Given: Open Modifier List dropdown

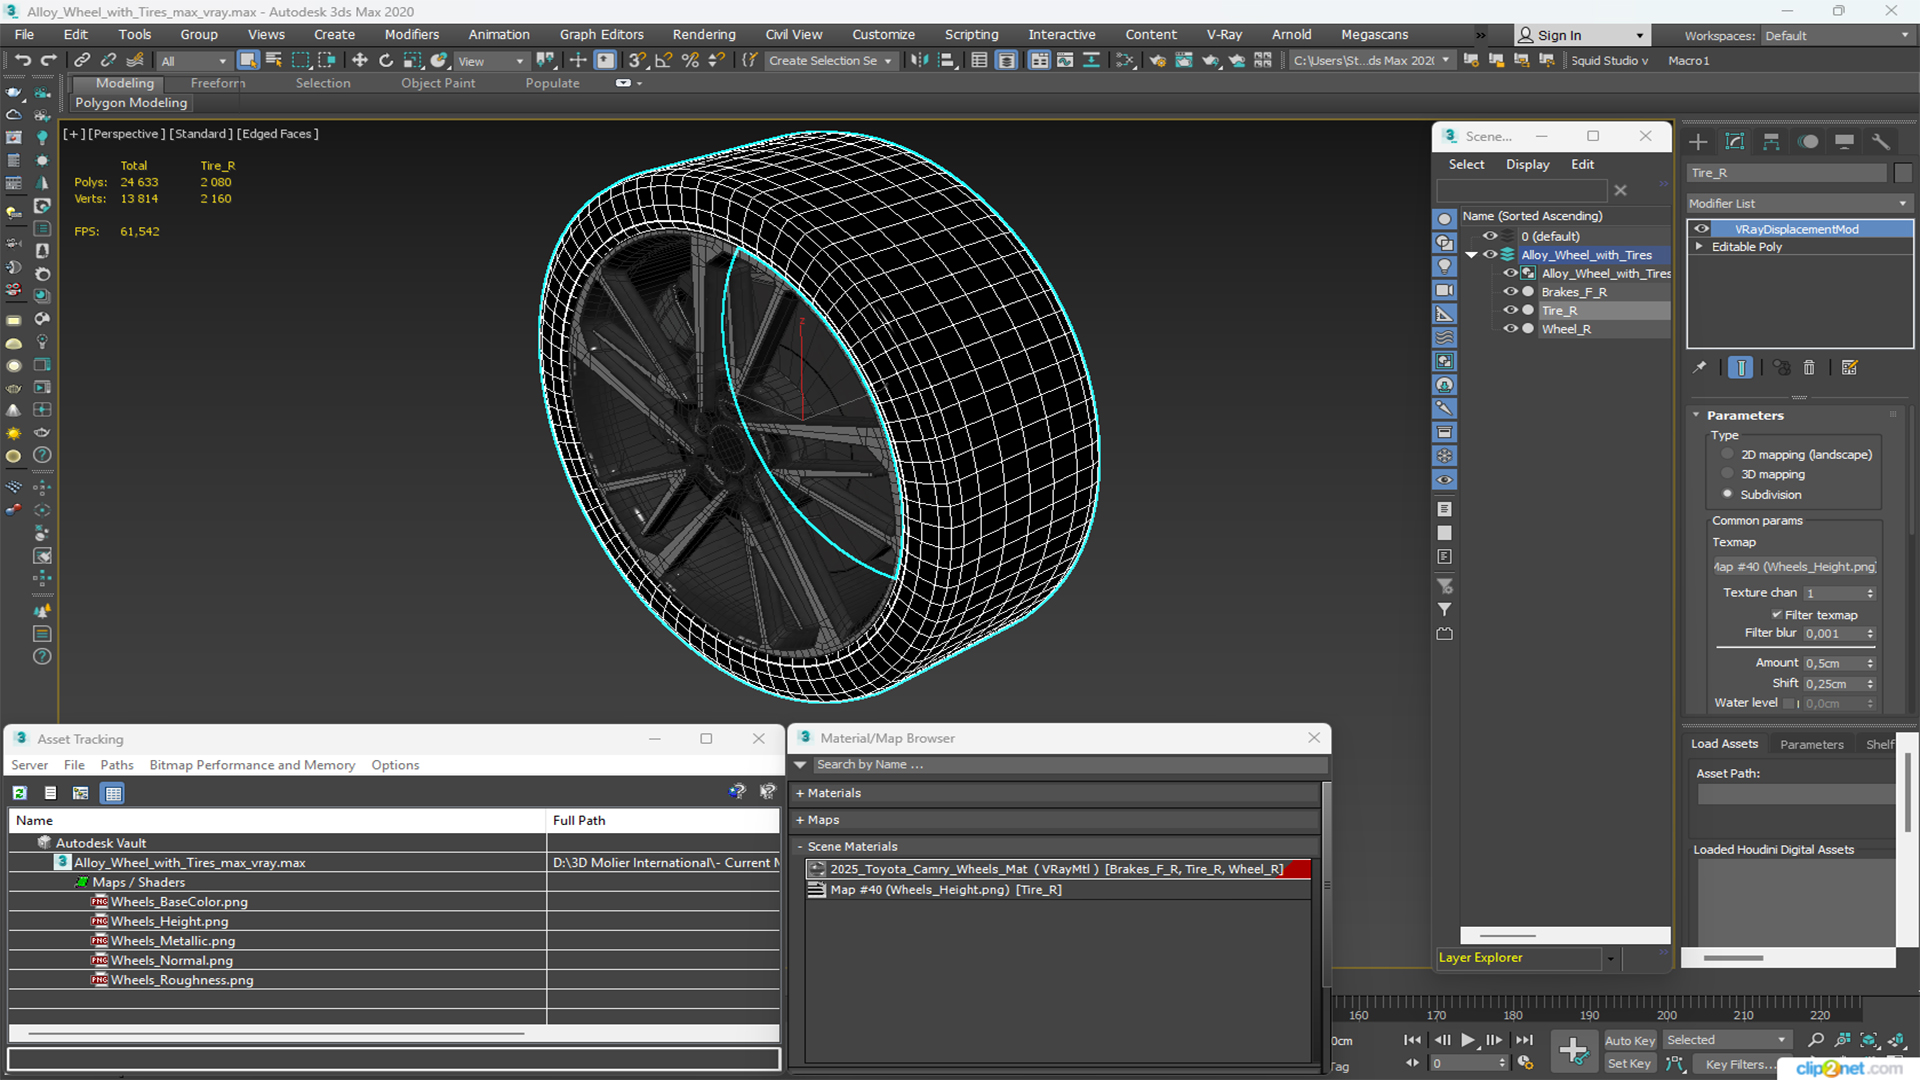Looking at the screenshot, I should (x=1799, y=203).
